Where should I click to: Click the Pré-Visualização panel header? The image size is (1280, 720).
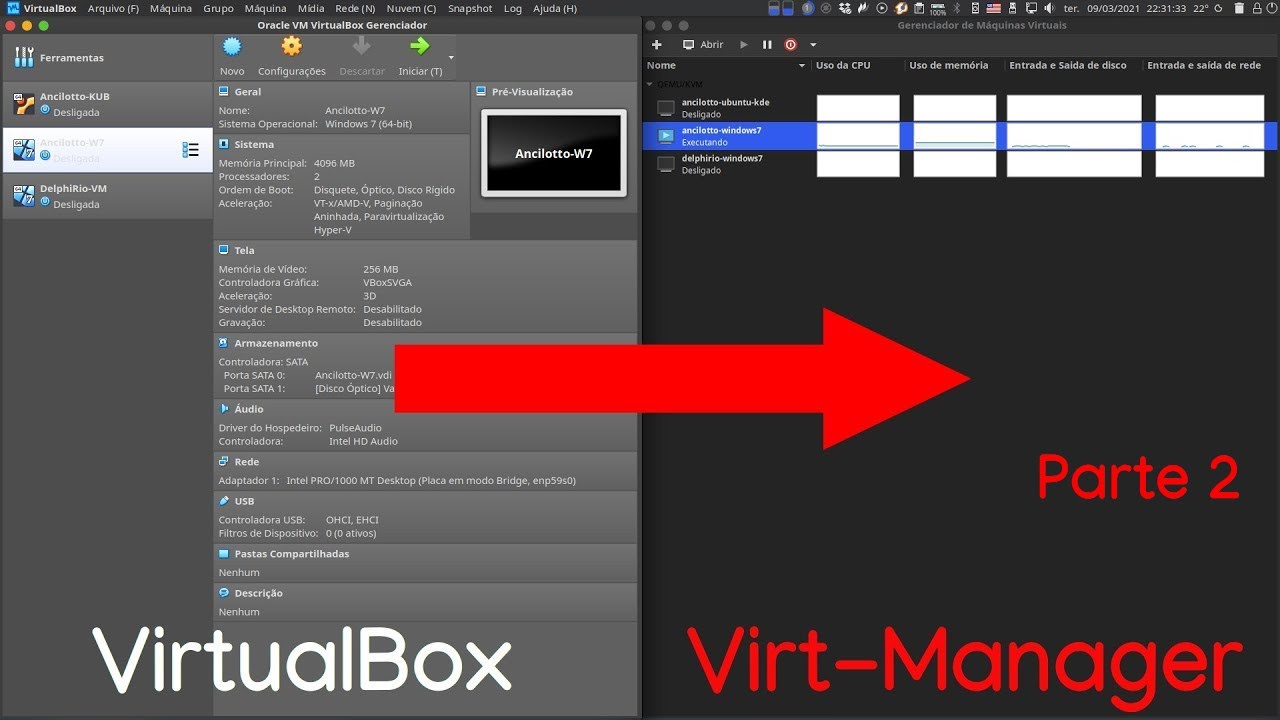[x=532, y=91]
